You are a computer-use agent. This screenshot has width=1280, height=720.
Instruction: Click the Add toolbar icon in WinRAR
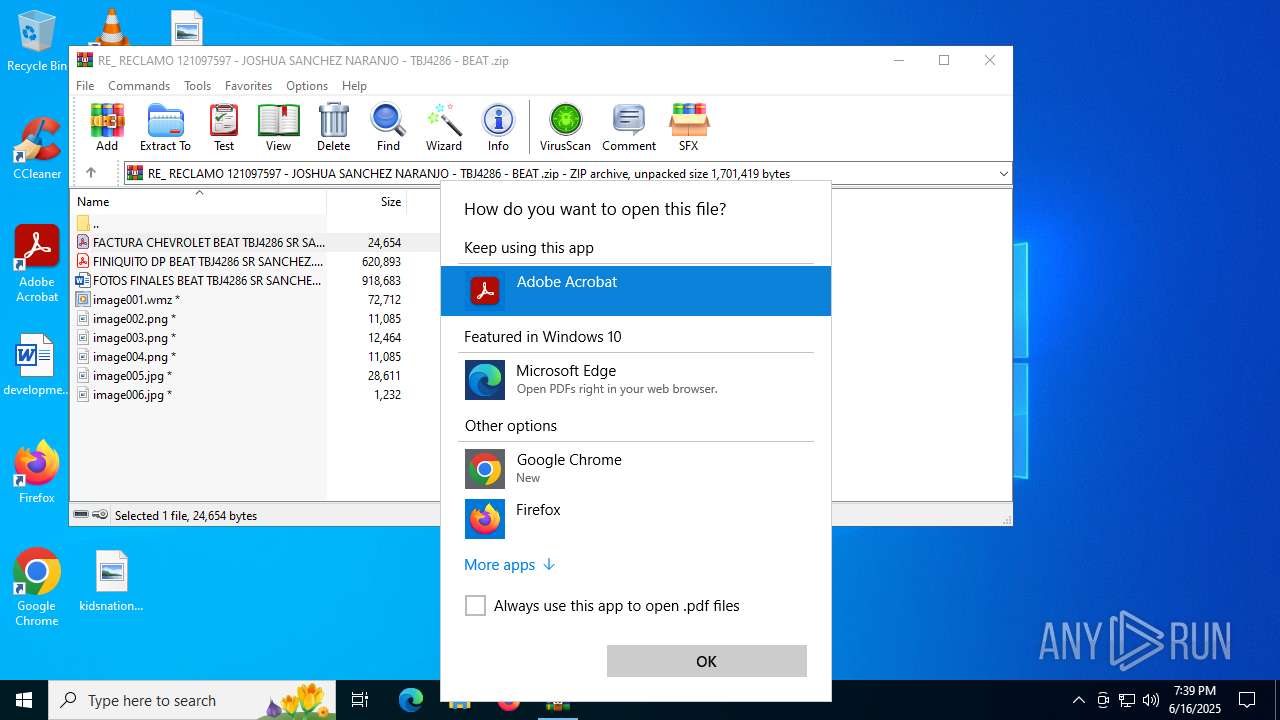[107, 127]
